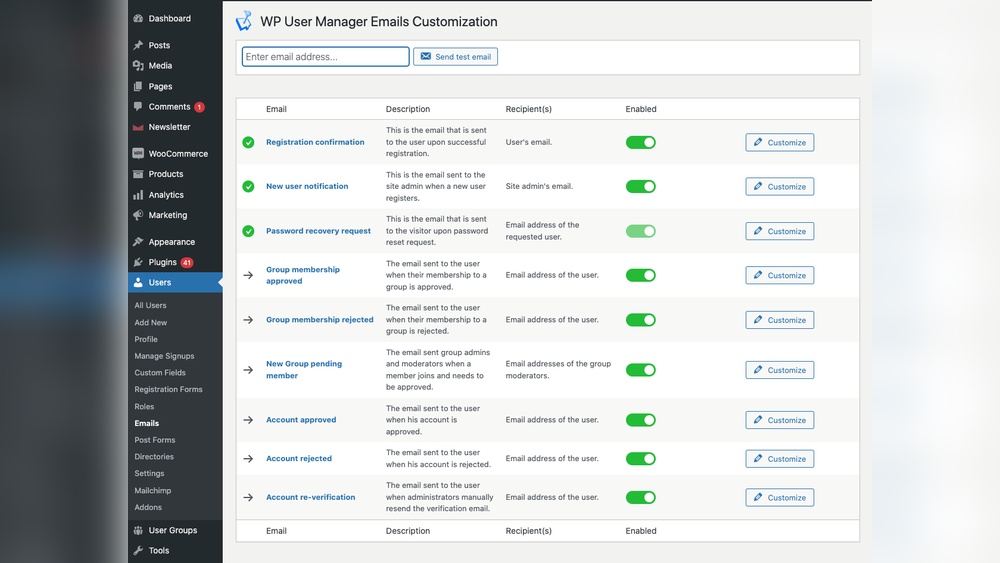The height and width of the screenshot is (563, 1000).
Task: Click the Comments speech bubble icon
Action: (138, 106)
